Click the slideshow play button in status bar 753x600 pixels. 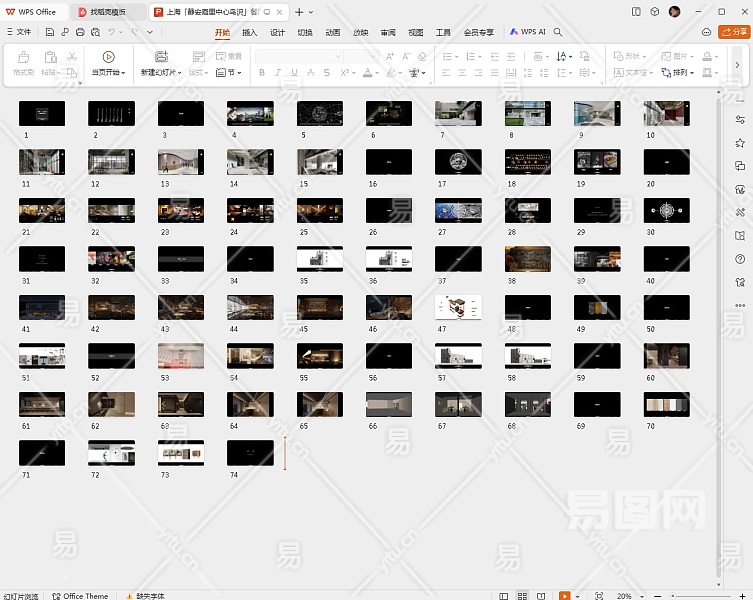pos(565,596)
